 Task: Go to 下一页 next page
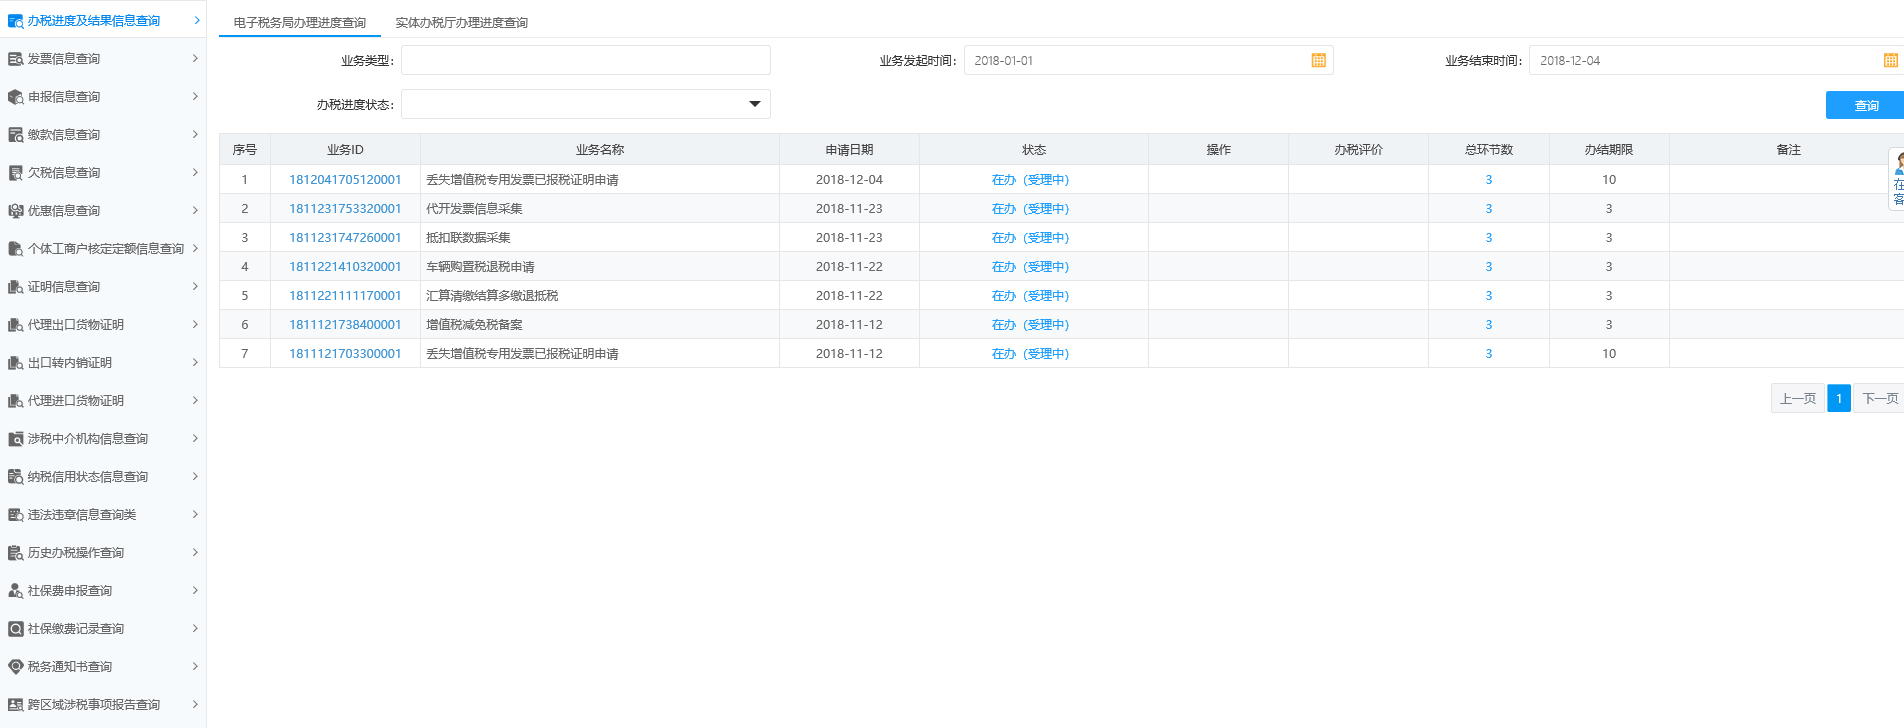[x=1879, y=398]
